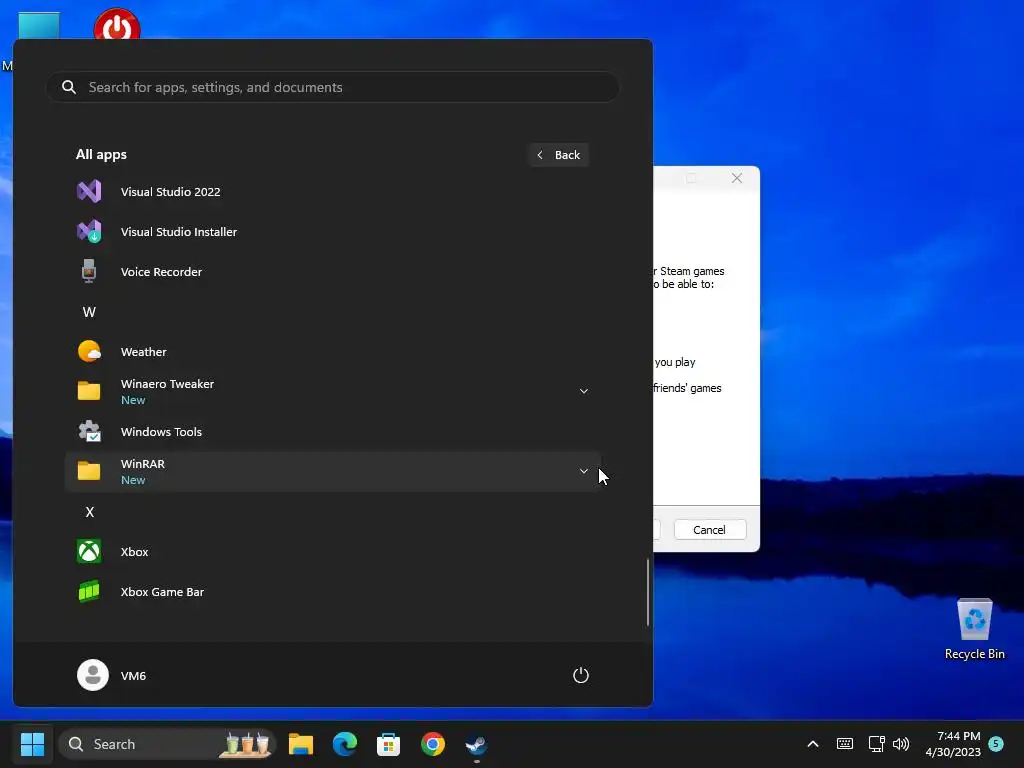Click the "Visual Studio Installer" label
Viewport: 1024px width, 768px height.
click(179, 232)
